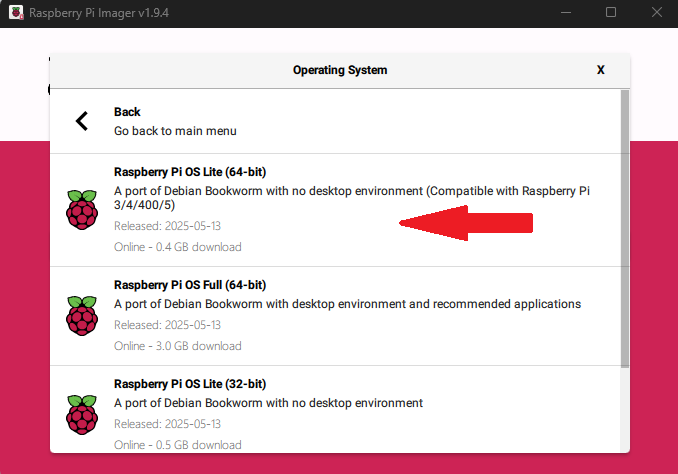This screenshot has height=474, width=678.
Task: Click 'Released: 2025-05-13' under OS Lite (64-bit)
Action: pos(167,226)
